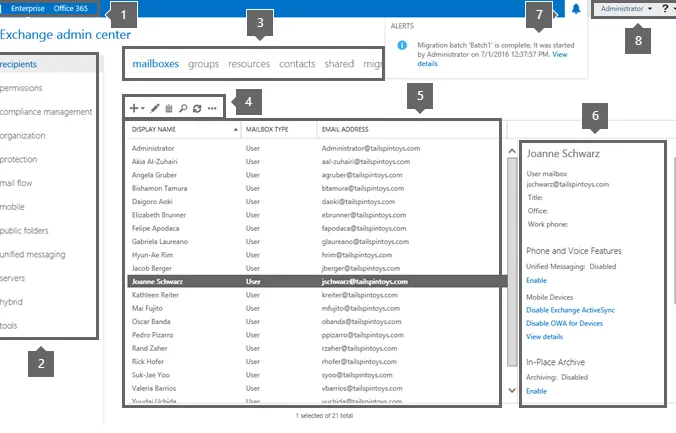
Task: Click the help question mark icon
Action: (665, 8)
